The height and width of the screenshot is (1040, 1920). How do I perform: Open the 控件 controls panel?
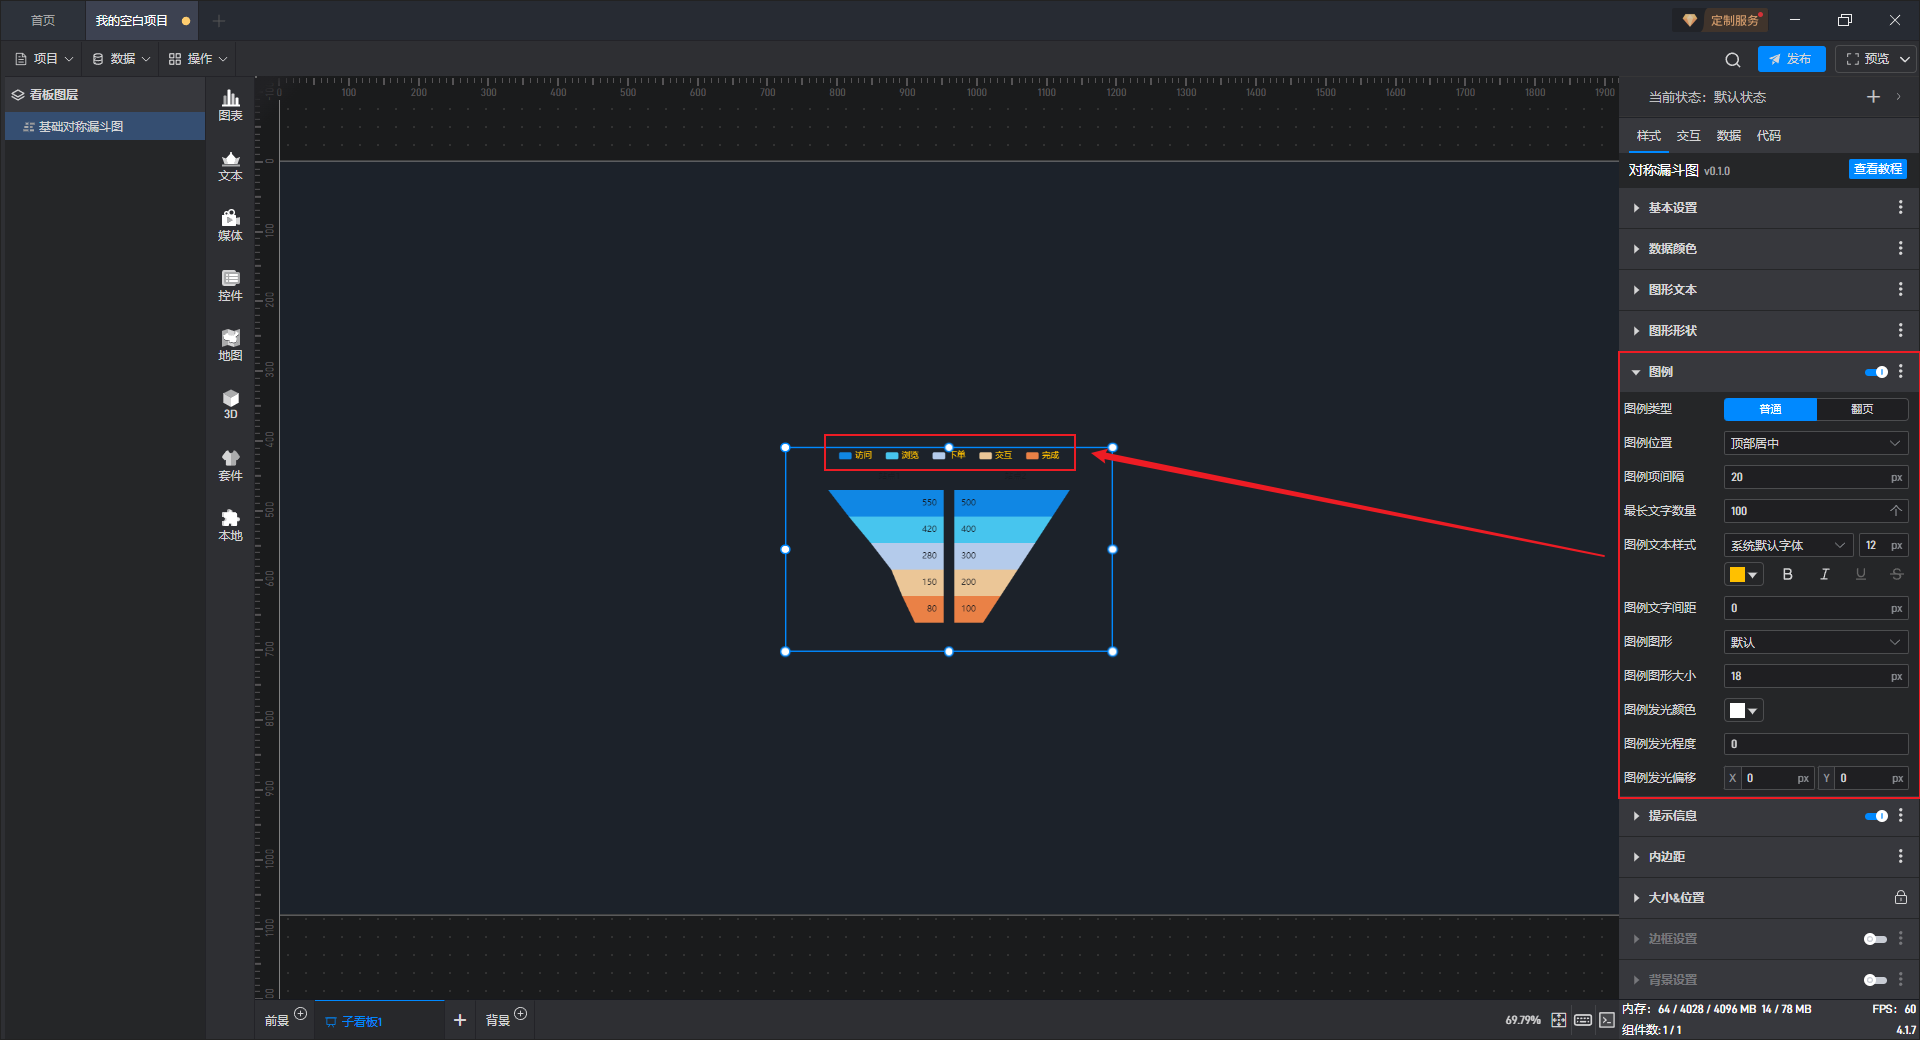pyautogui.click(x=230, y=285)
